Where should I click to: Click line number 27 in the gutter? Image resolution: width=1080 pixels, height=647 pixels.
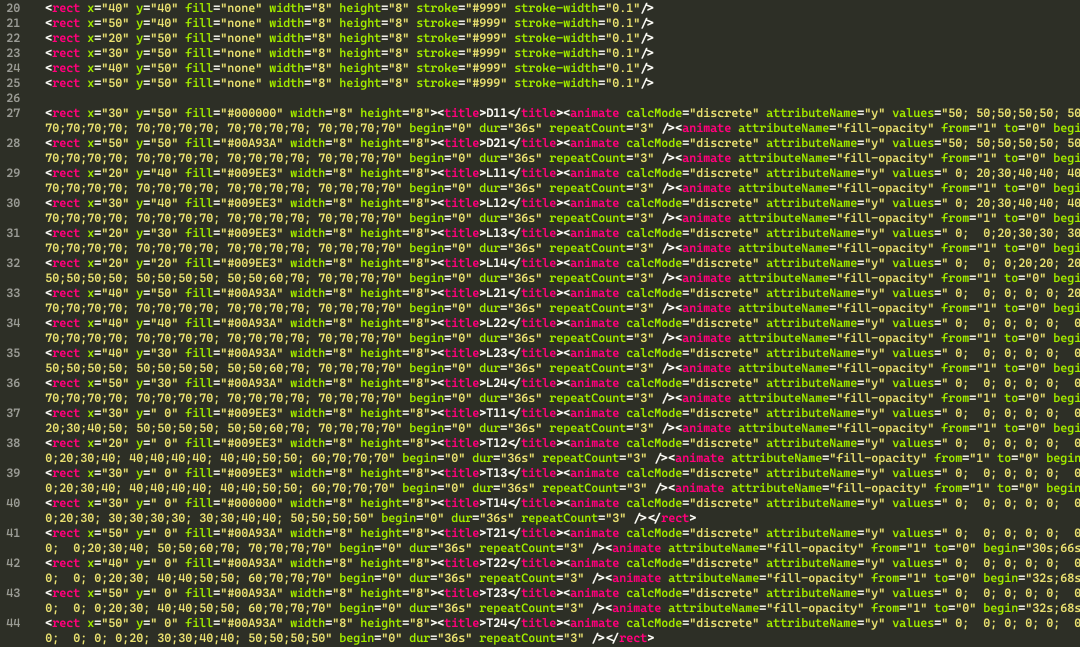12,113
